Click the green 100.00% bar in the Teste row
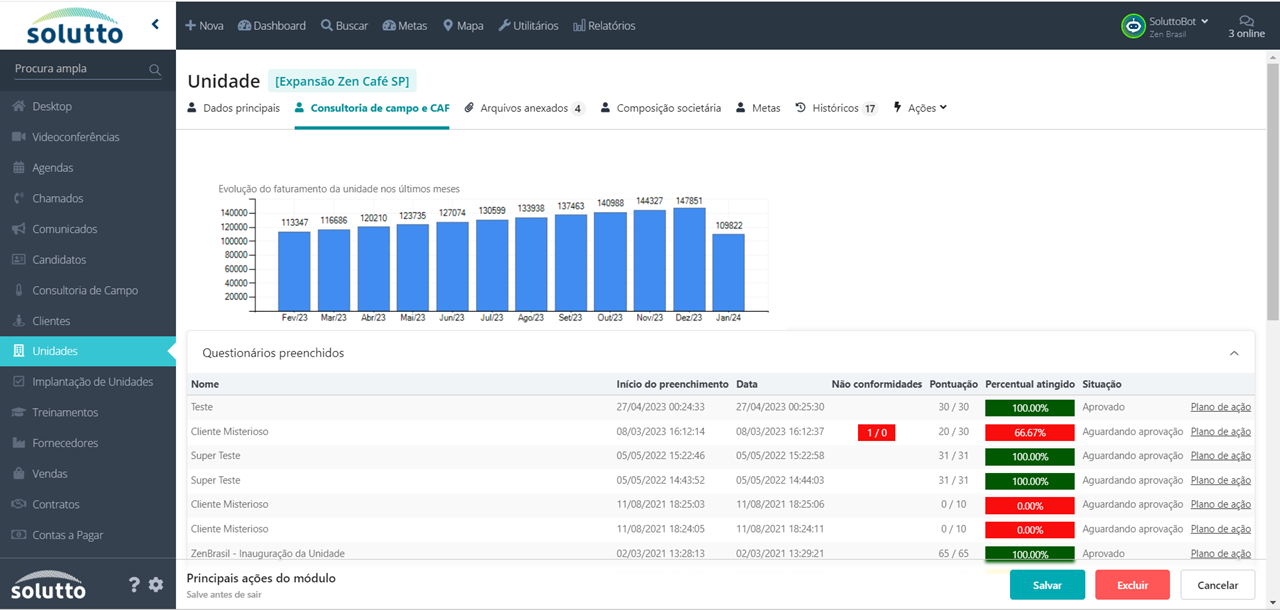Screen dimensions: 1280x610 [1030, 408]
